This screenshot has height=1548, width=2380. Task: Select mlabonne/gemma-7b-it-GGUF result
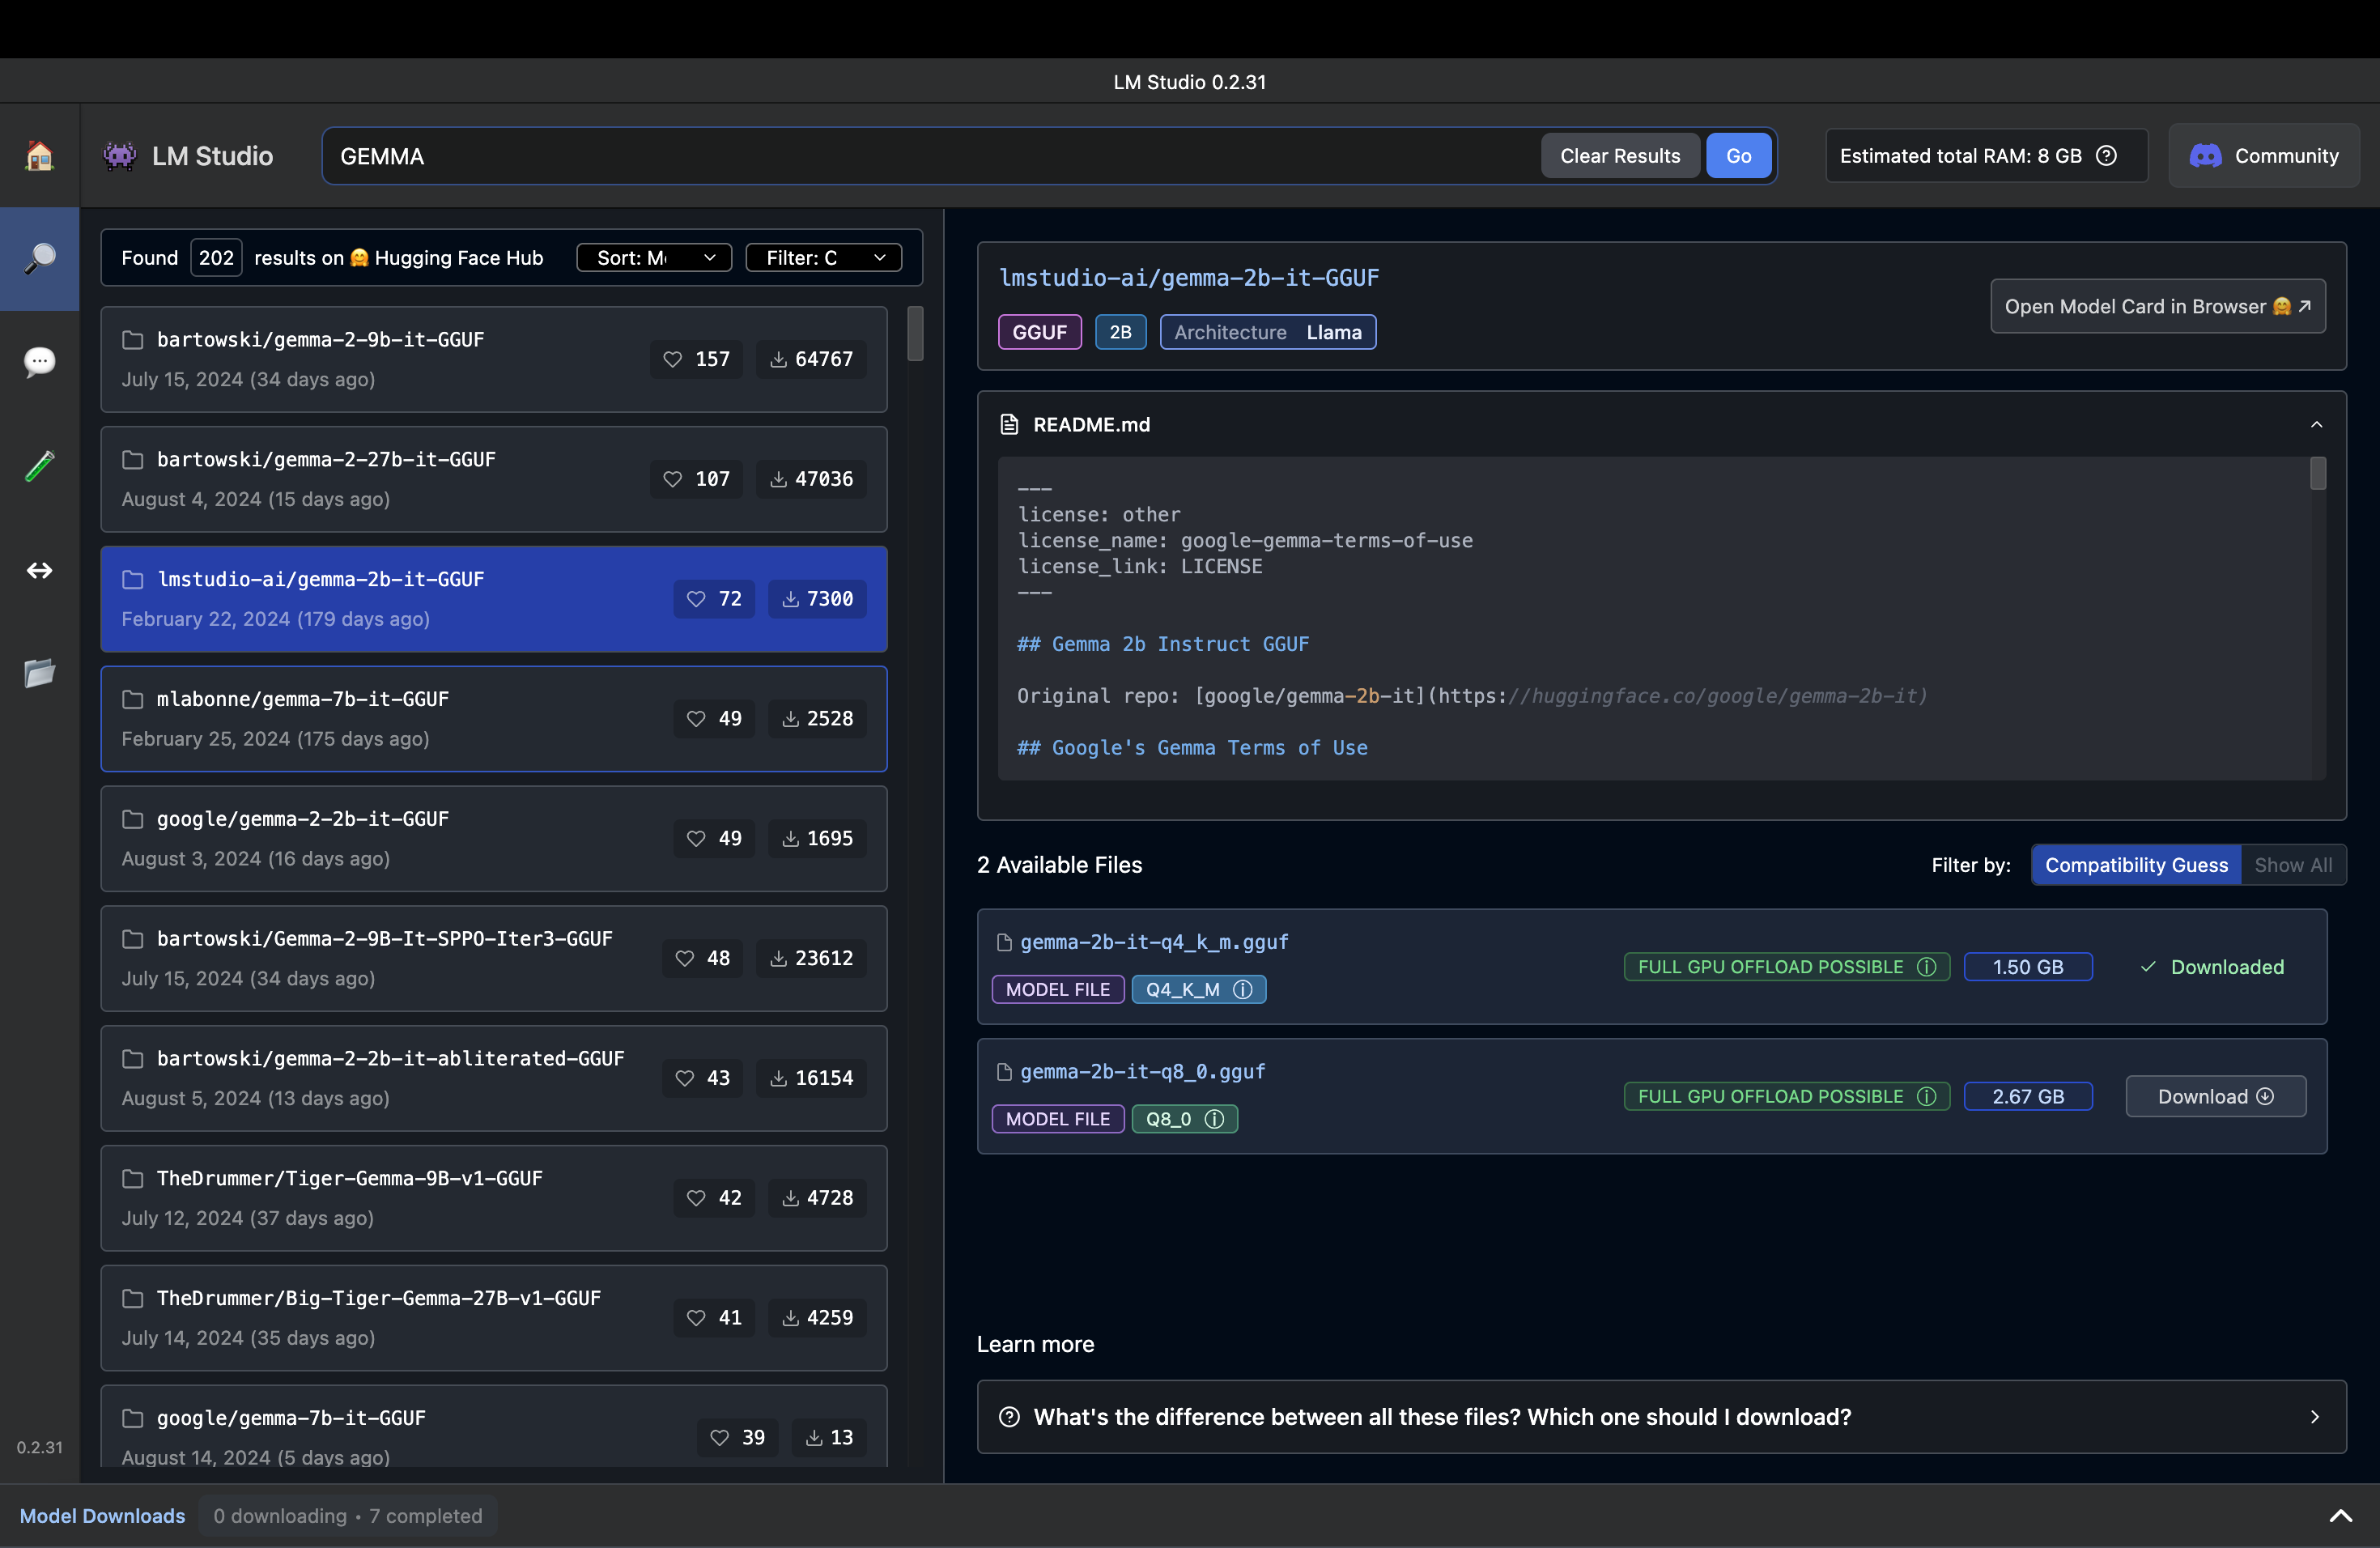(x=494, y=719)
